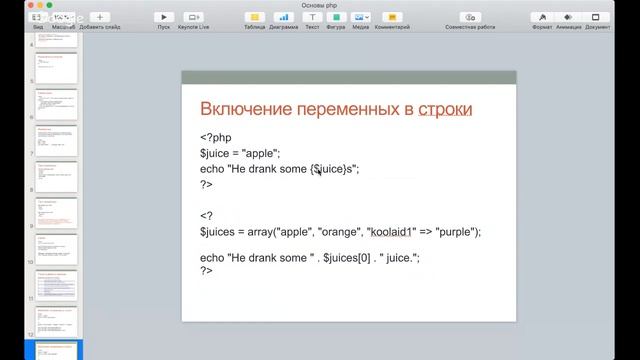
Task: Select slide 10 thumbnail in navigator
Action: click(56, 249)
